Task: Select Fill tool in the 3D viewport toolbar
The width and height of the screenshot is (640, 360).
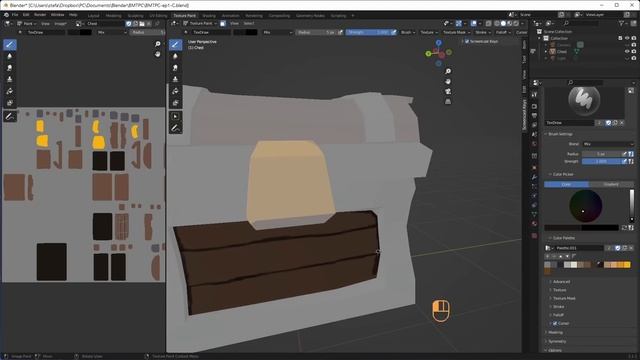Action: coord(176,91)
